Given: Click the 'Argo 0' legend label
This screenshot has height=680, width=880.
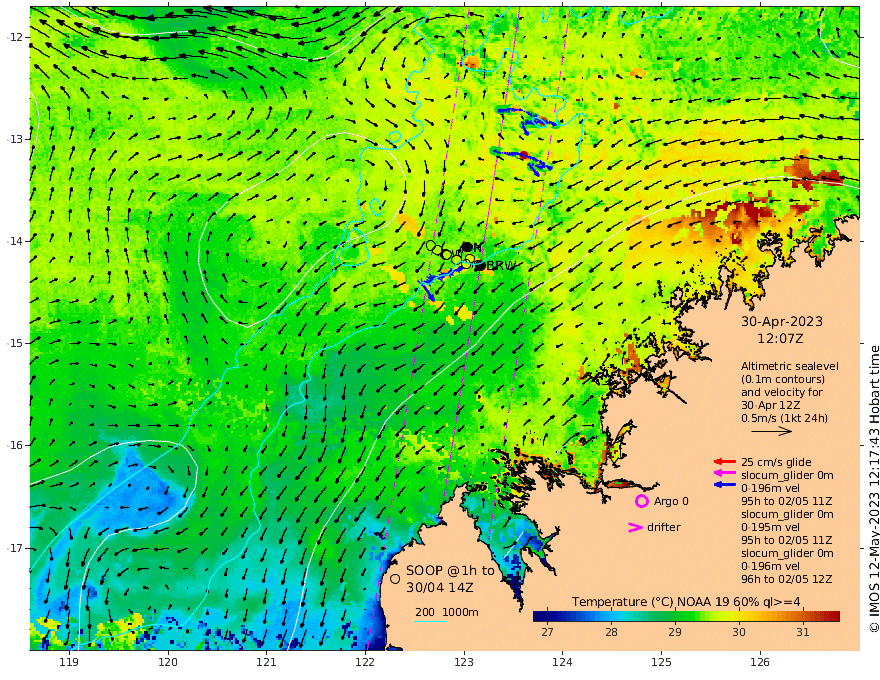Looking at the screenshot, I should 671,501.
